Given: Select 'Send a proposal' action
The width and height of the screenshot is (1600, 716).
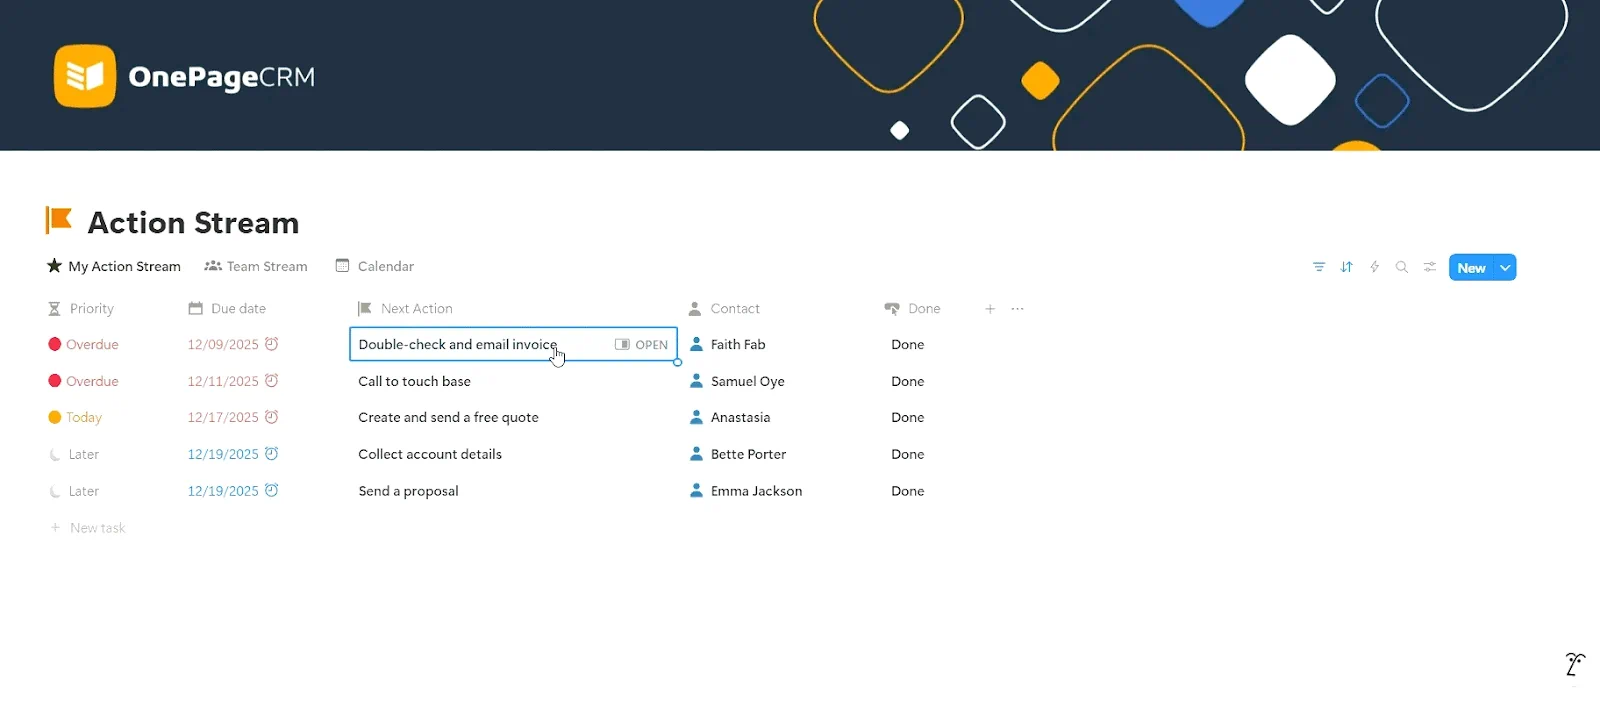Looking at the screenshot, I should pos(408,491).
